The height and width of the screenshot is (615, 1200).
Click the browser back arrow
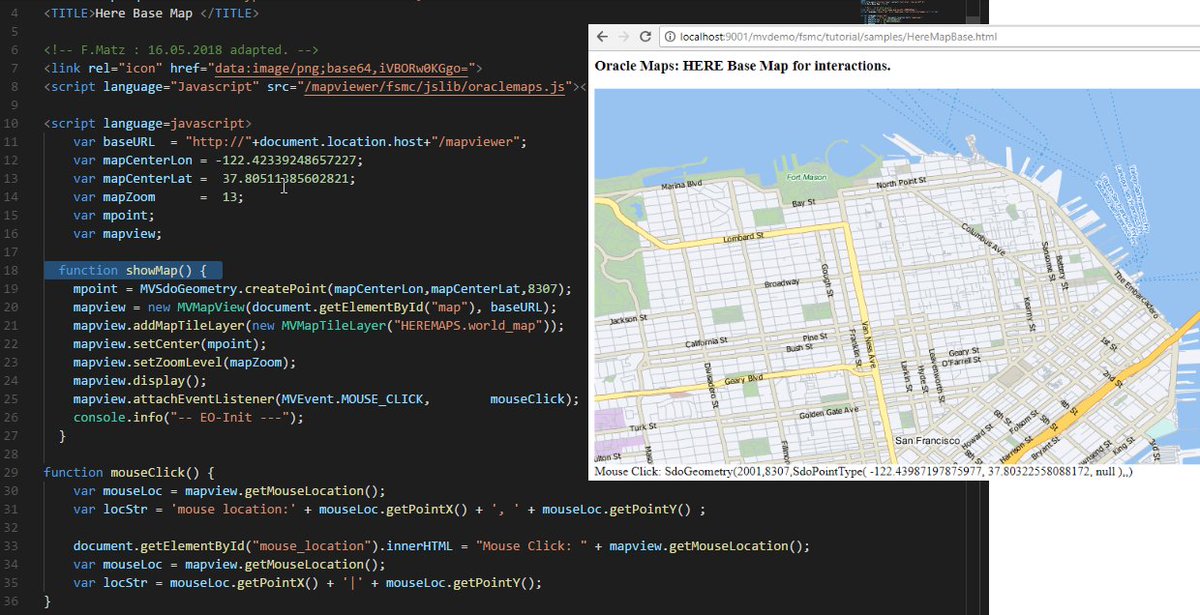pyautogui.click(x=603, y=36)
